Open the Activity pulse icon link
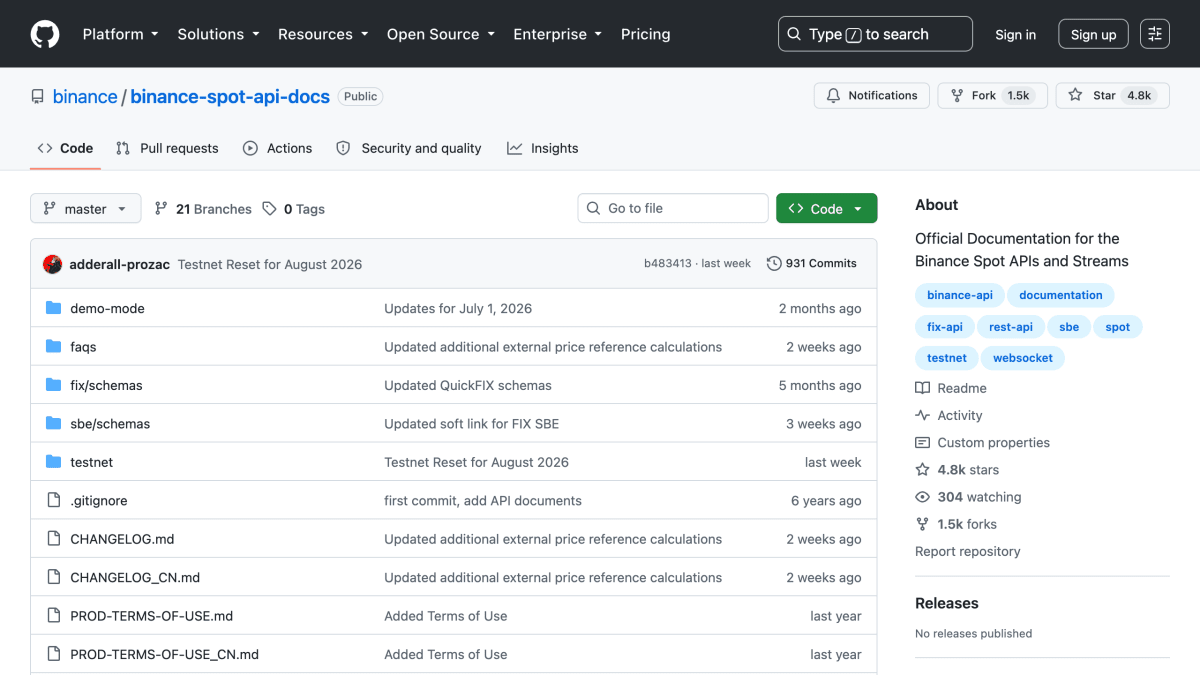The image size is (1200, 675). 923,415
